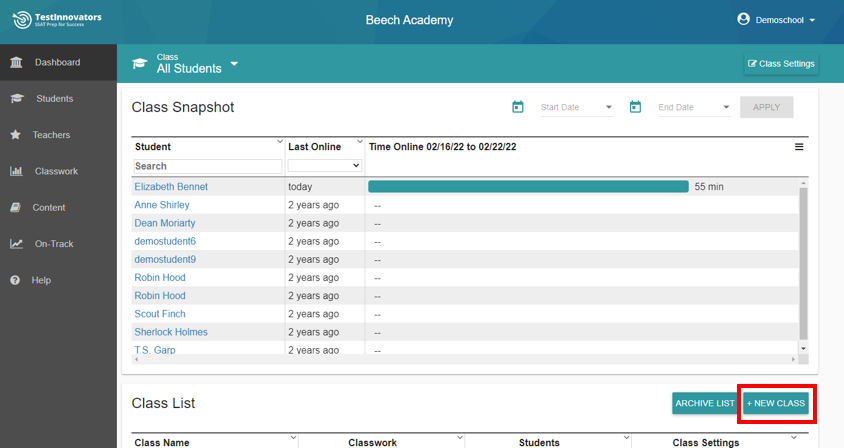The height and width of the screenshot is (448, 844).
Task: Click the + NEW CLASS button
Action: point(776,403)
